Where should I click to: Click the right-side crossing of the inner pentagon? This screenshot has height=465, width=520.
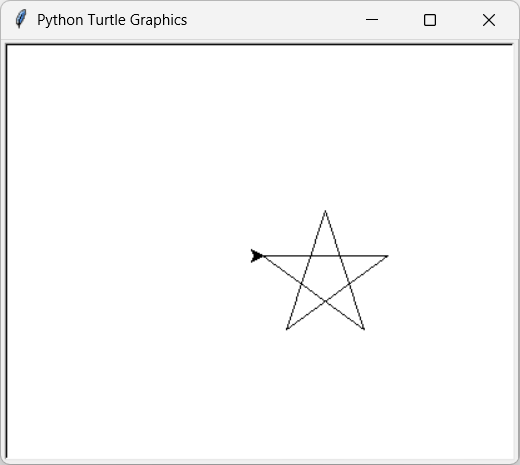pos(349,284)
